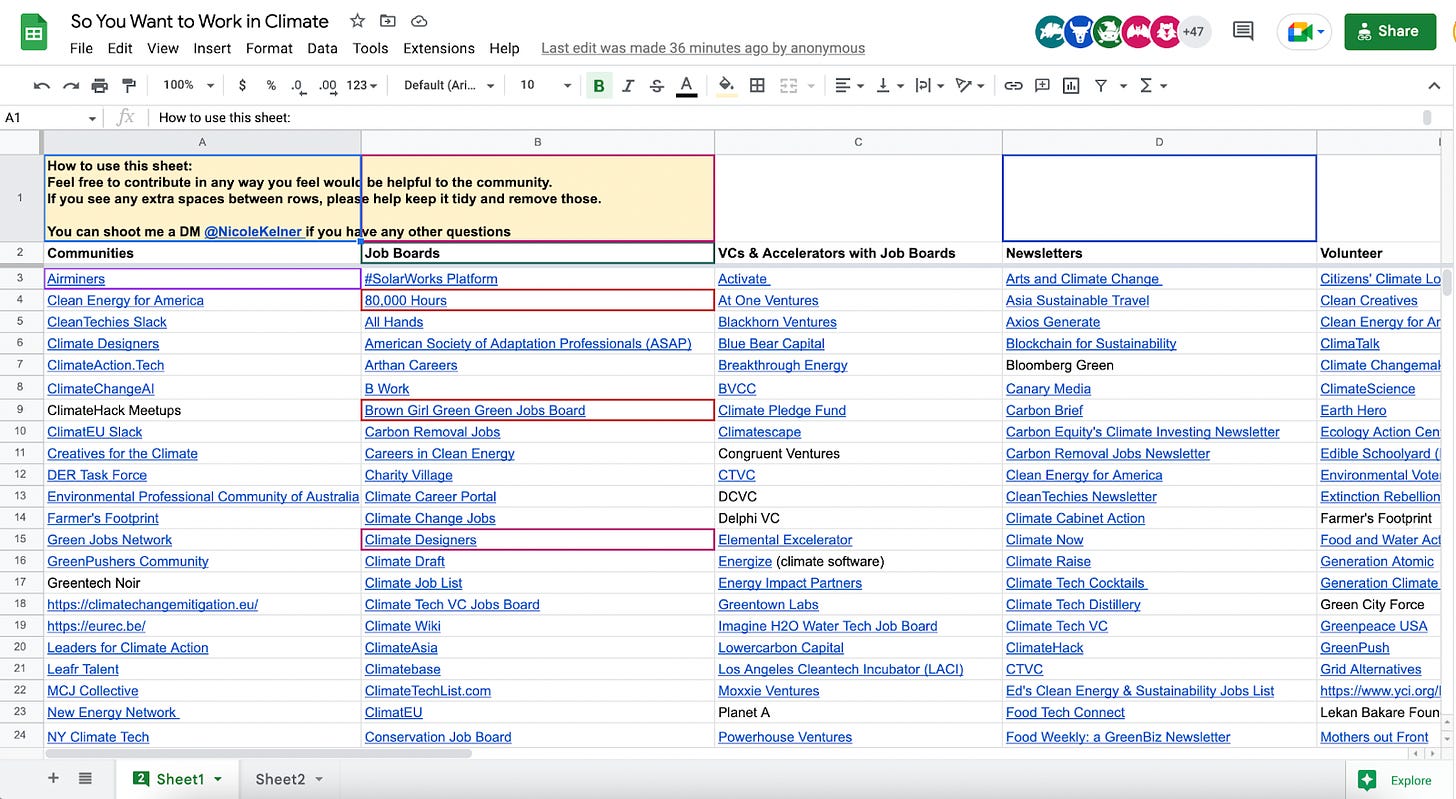Screen dimensions: 1456x799
Task: Open the Extensions menu
Action: (x=439, y=48)
